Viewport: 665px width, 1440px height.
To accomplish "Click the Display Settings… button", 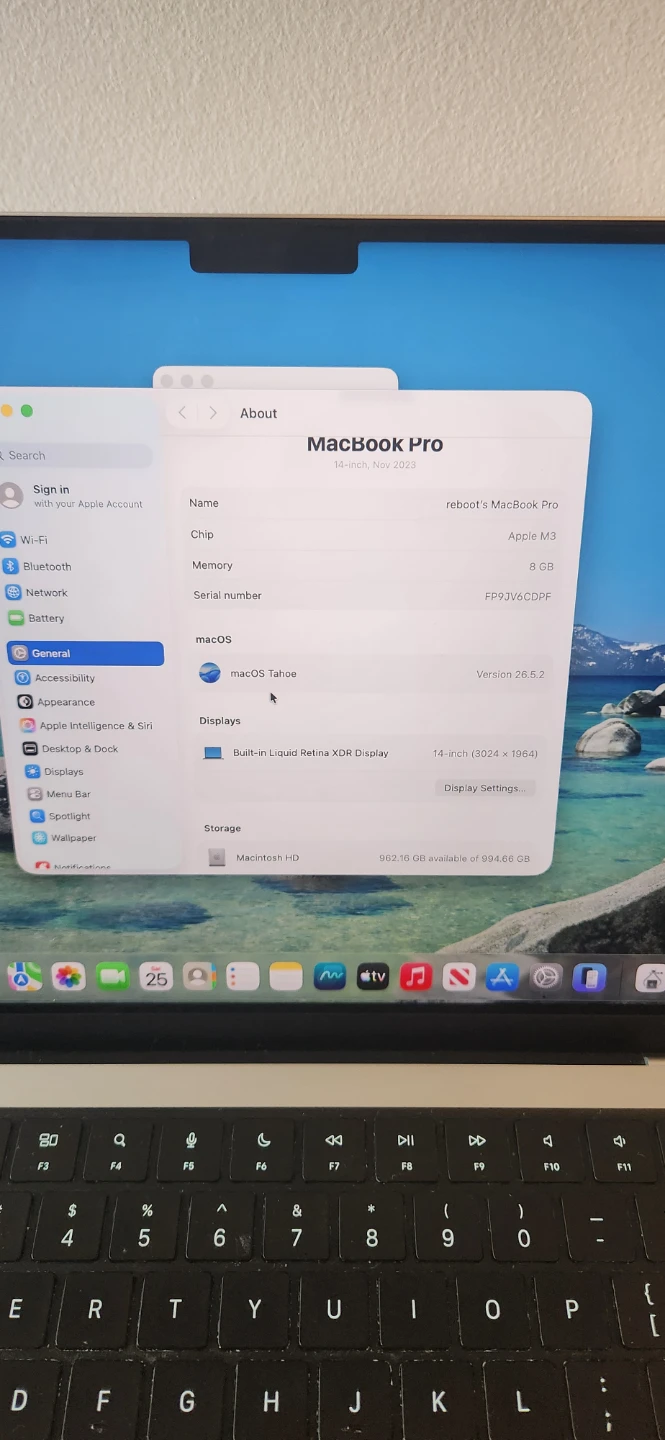I will 485,788.
